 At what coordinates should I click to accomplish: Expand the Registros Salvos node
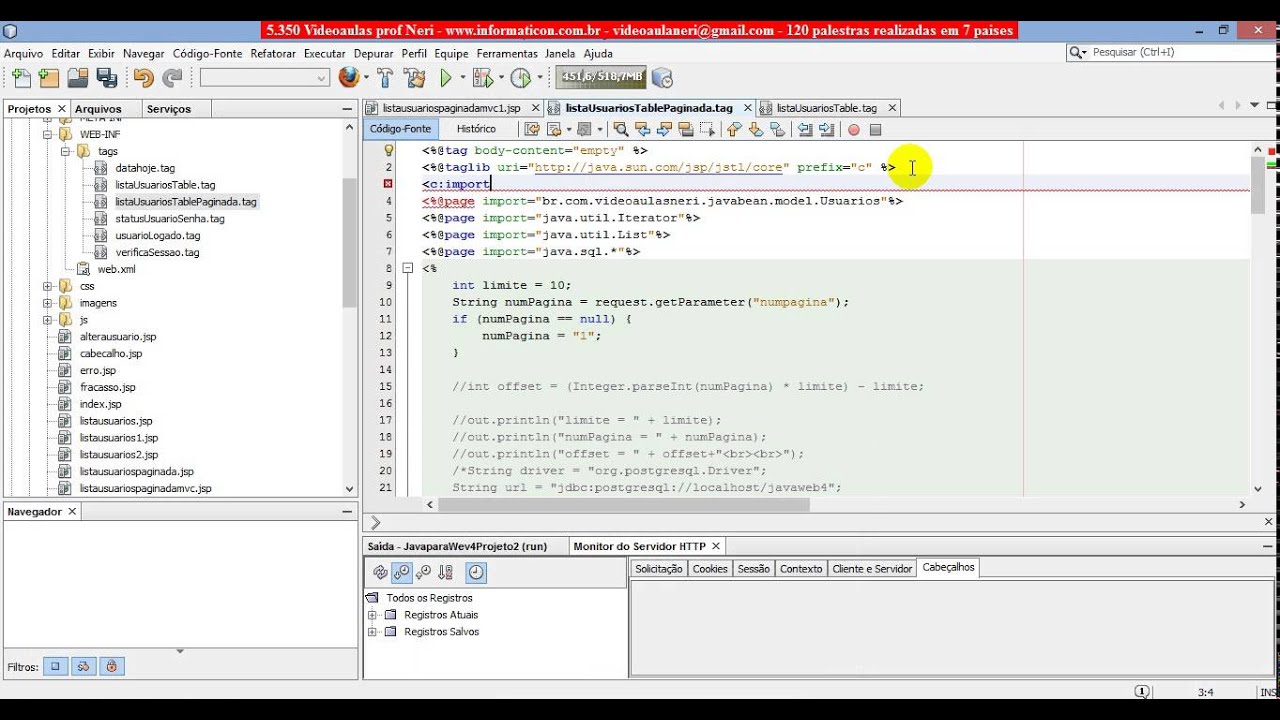pos(373,632)
